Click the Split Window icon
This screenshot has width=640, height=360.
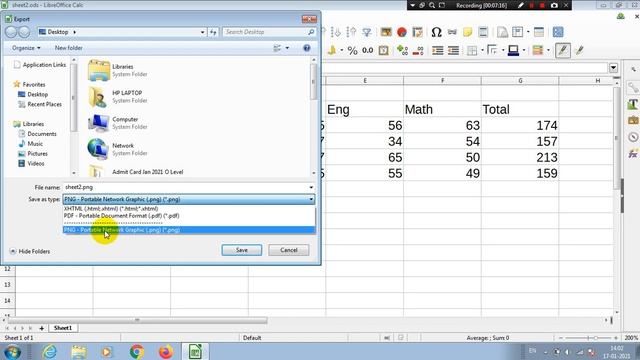(x=539, y=32)
